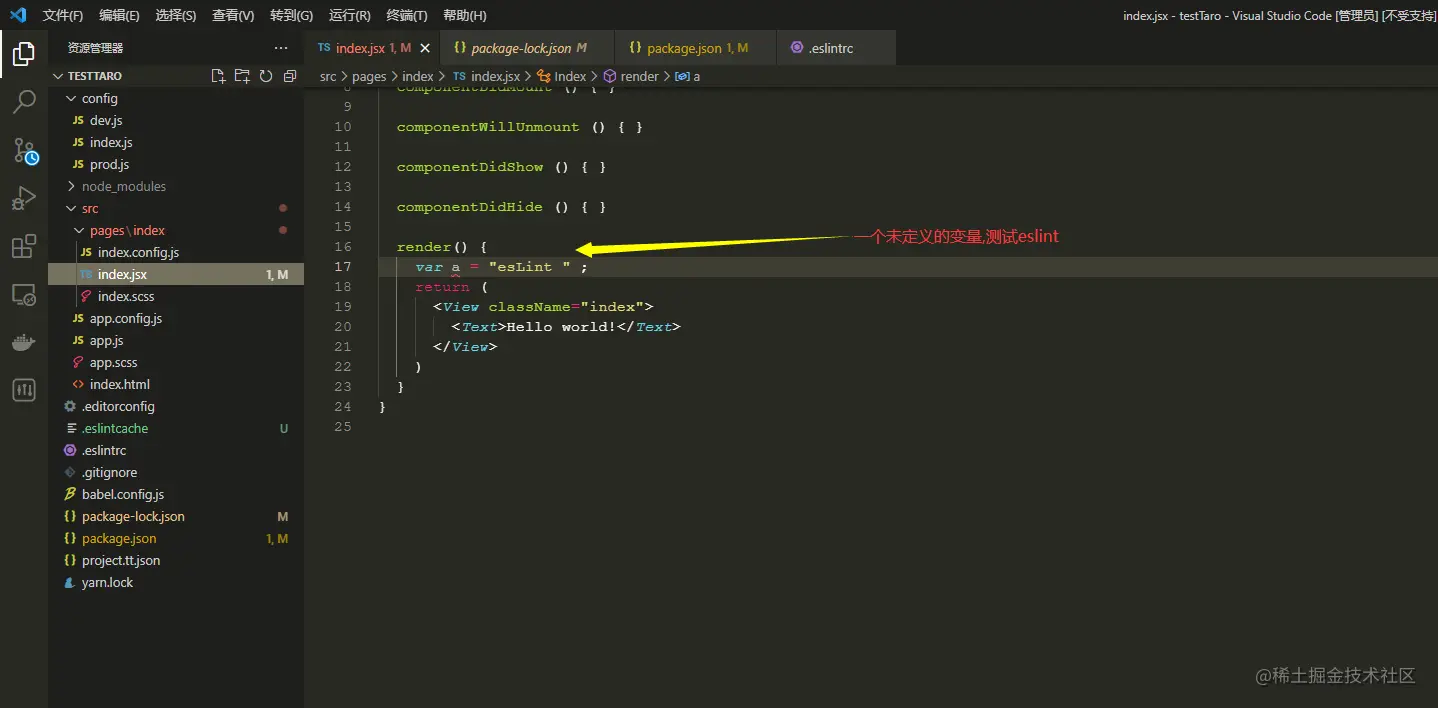1438x708 pixels.
Task: Open Run and Debug view
Action: [x=24, y=198]
